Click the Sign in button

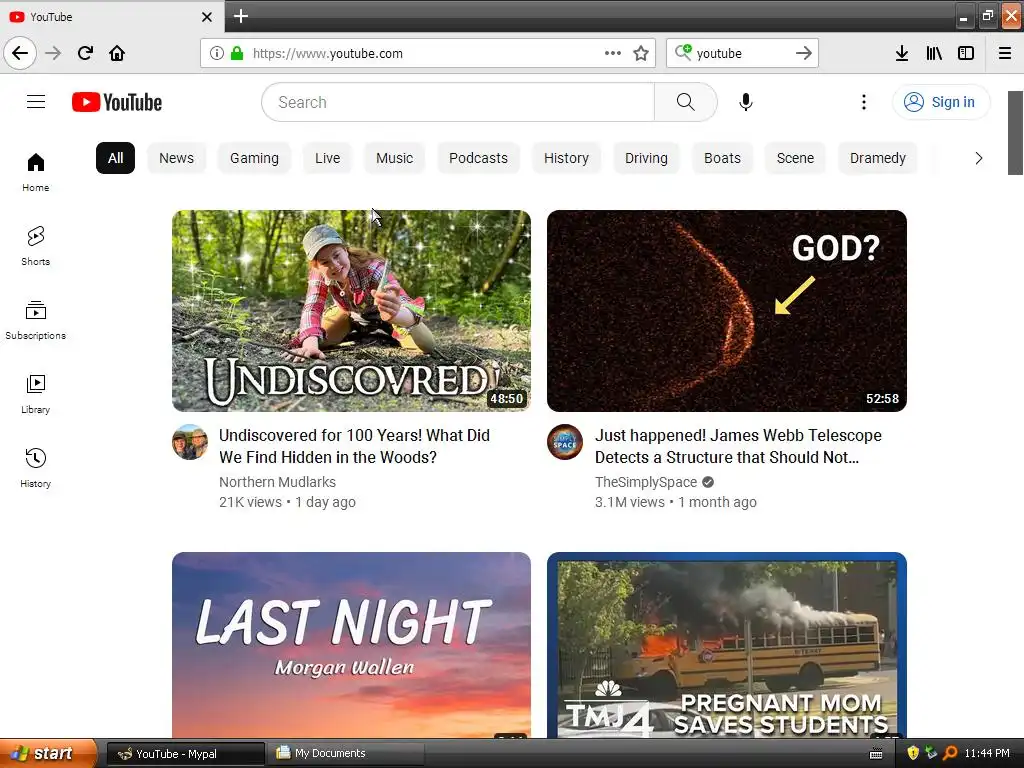pos(940,102)
